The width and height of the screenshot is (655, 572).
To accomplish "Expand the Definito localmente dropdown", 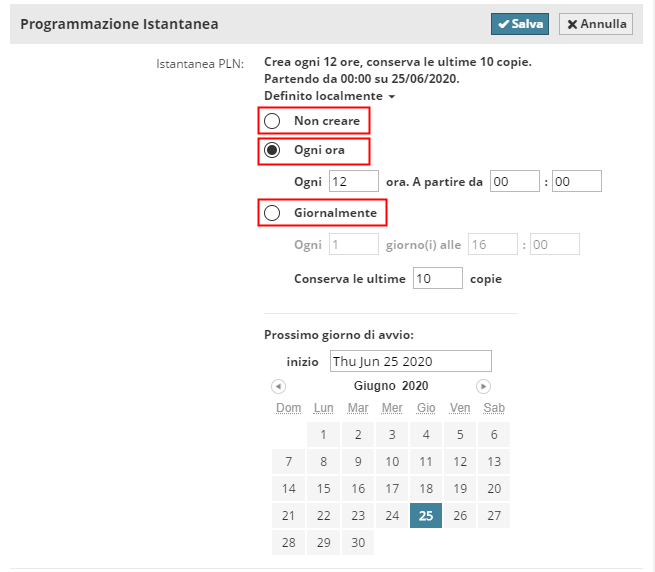I will tap(329, 96).
